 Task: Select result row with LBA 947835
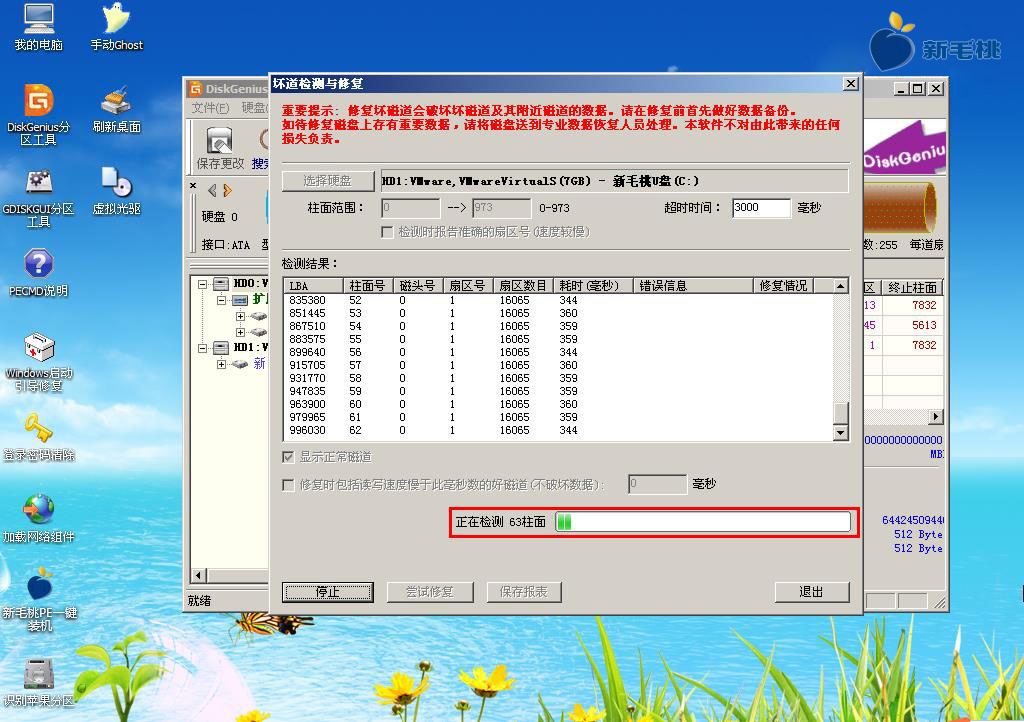tap(559, 392)
